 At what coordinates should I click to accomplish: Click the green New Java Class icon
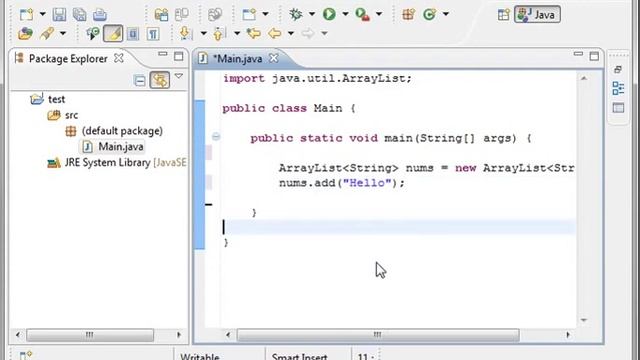[x=429, y=14]
